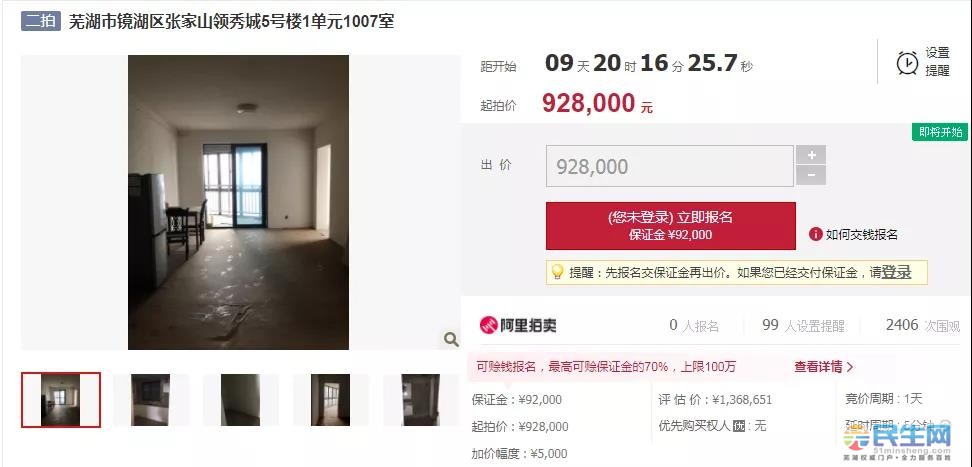Screen dimensions: 972x467
Task: Click 如何交钱报名 help link
Action: point(862,234)
